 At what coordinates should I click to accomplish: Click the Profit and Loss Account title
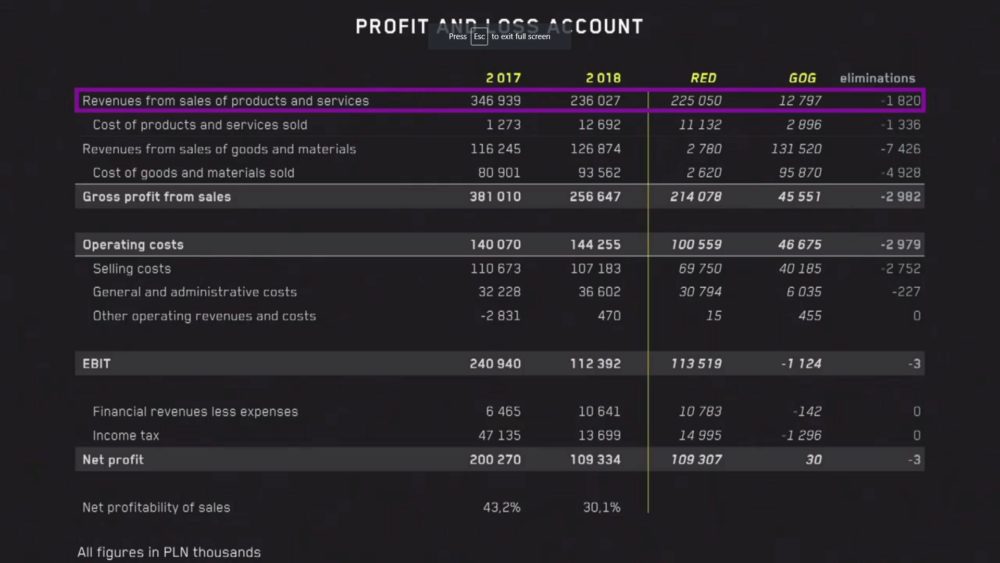tap(499, 26)
